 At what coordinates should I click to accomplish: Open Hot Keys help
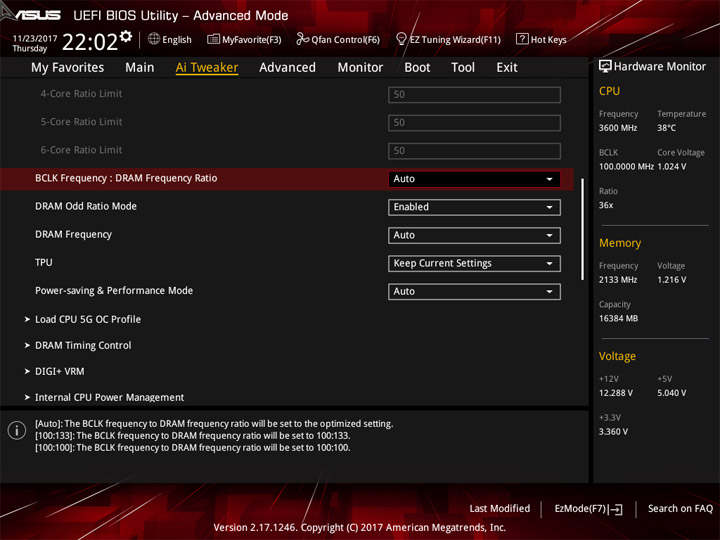click(x=541, y=39)
